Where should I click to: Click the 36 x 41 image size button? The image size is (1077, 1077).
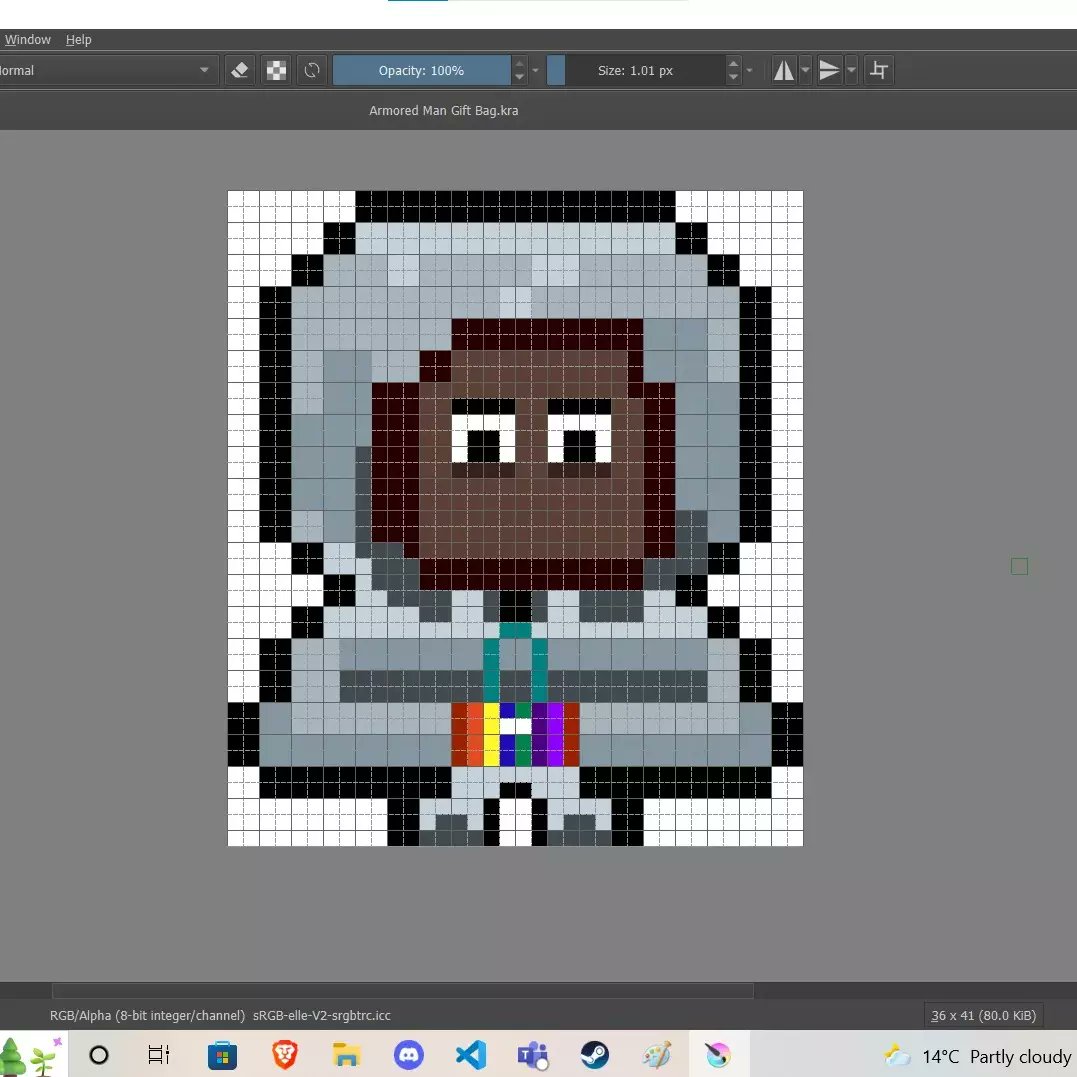(x=983, y=1016)
